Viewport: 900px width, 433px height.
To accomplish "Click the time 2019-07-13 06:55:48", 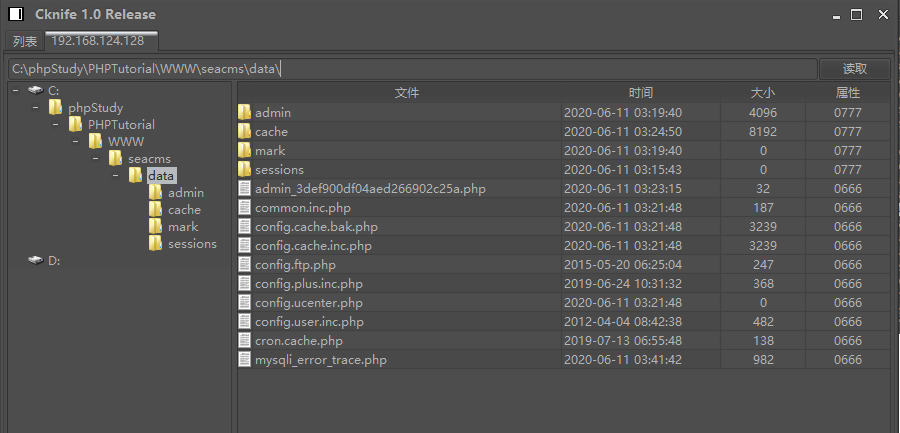I will [x=623, y=341].
